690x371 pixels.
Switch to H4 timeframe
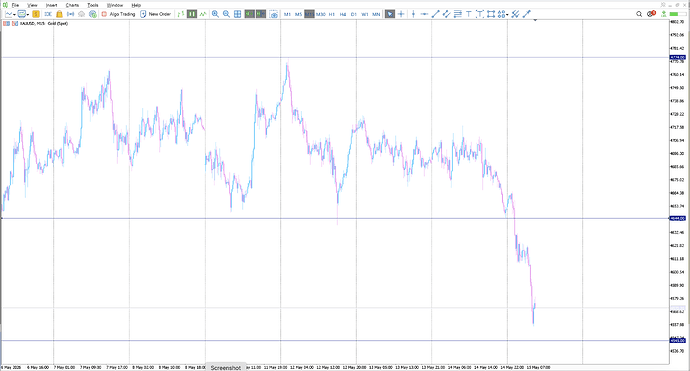[x=343, y=14]
